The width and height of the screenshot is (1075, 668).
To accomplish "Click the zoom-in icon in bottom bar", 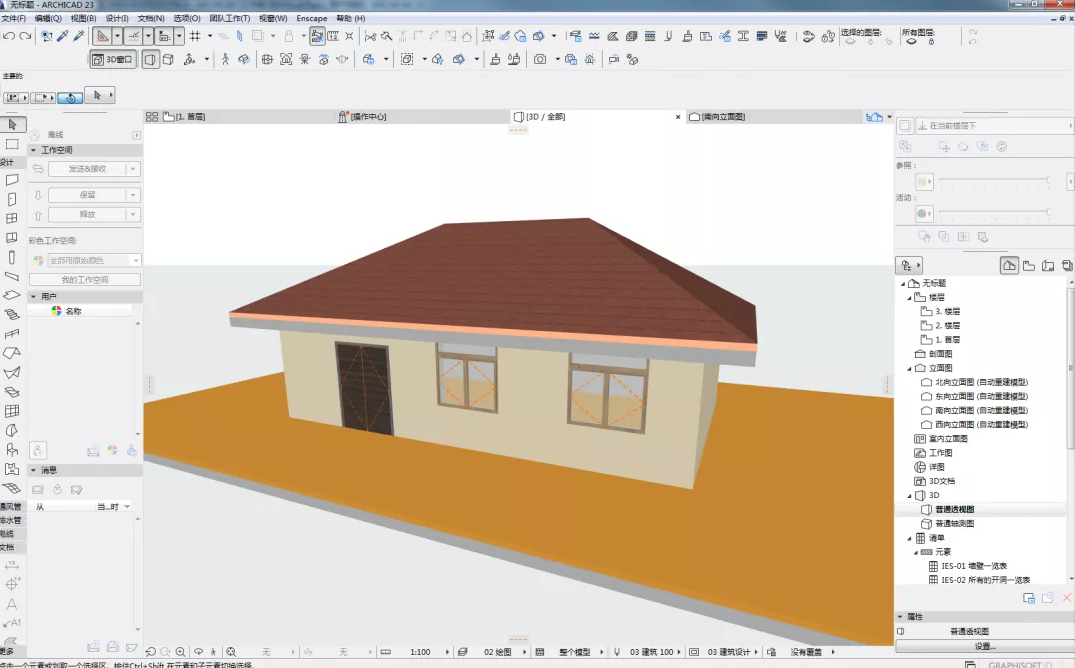I will coord(180,652).
